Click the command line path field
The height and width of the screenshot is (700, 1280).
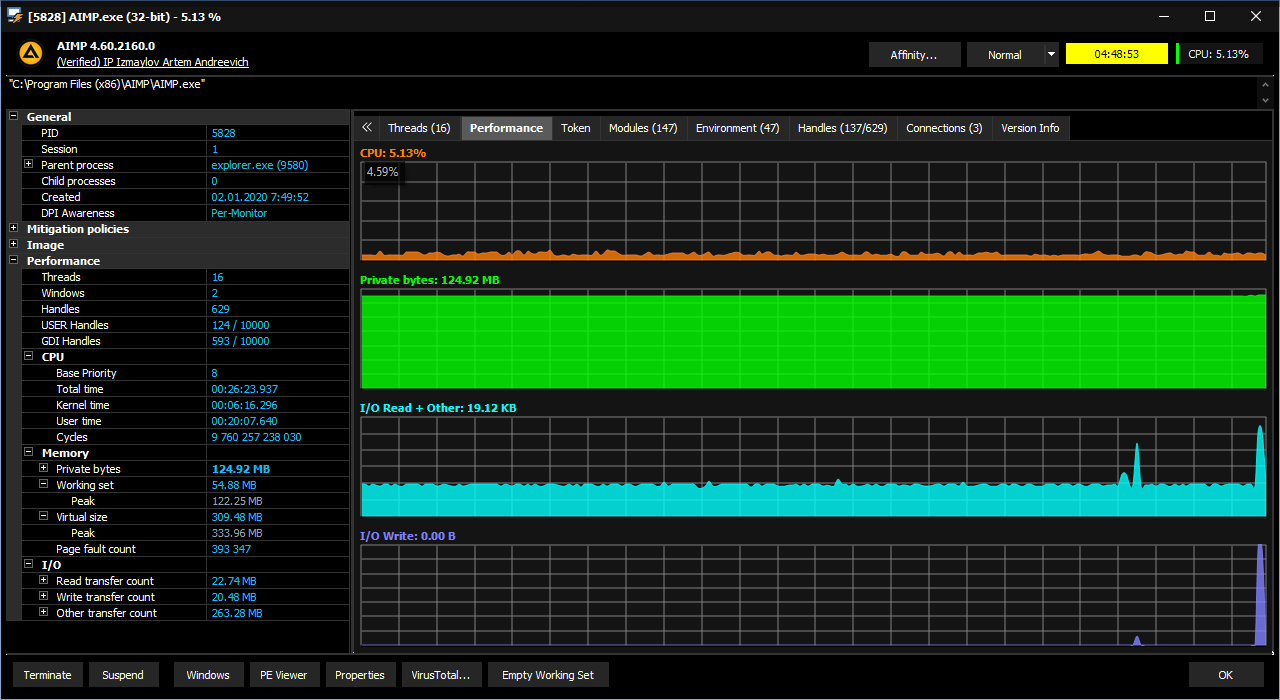[630, 91]
